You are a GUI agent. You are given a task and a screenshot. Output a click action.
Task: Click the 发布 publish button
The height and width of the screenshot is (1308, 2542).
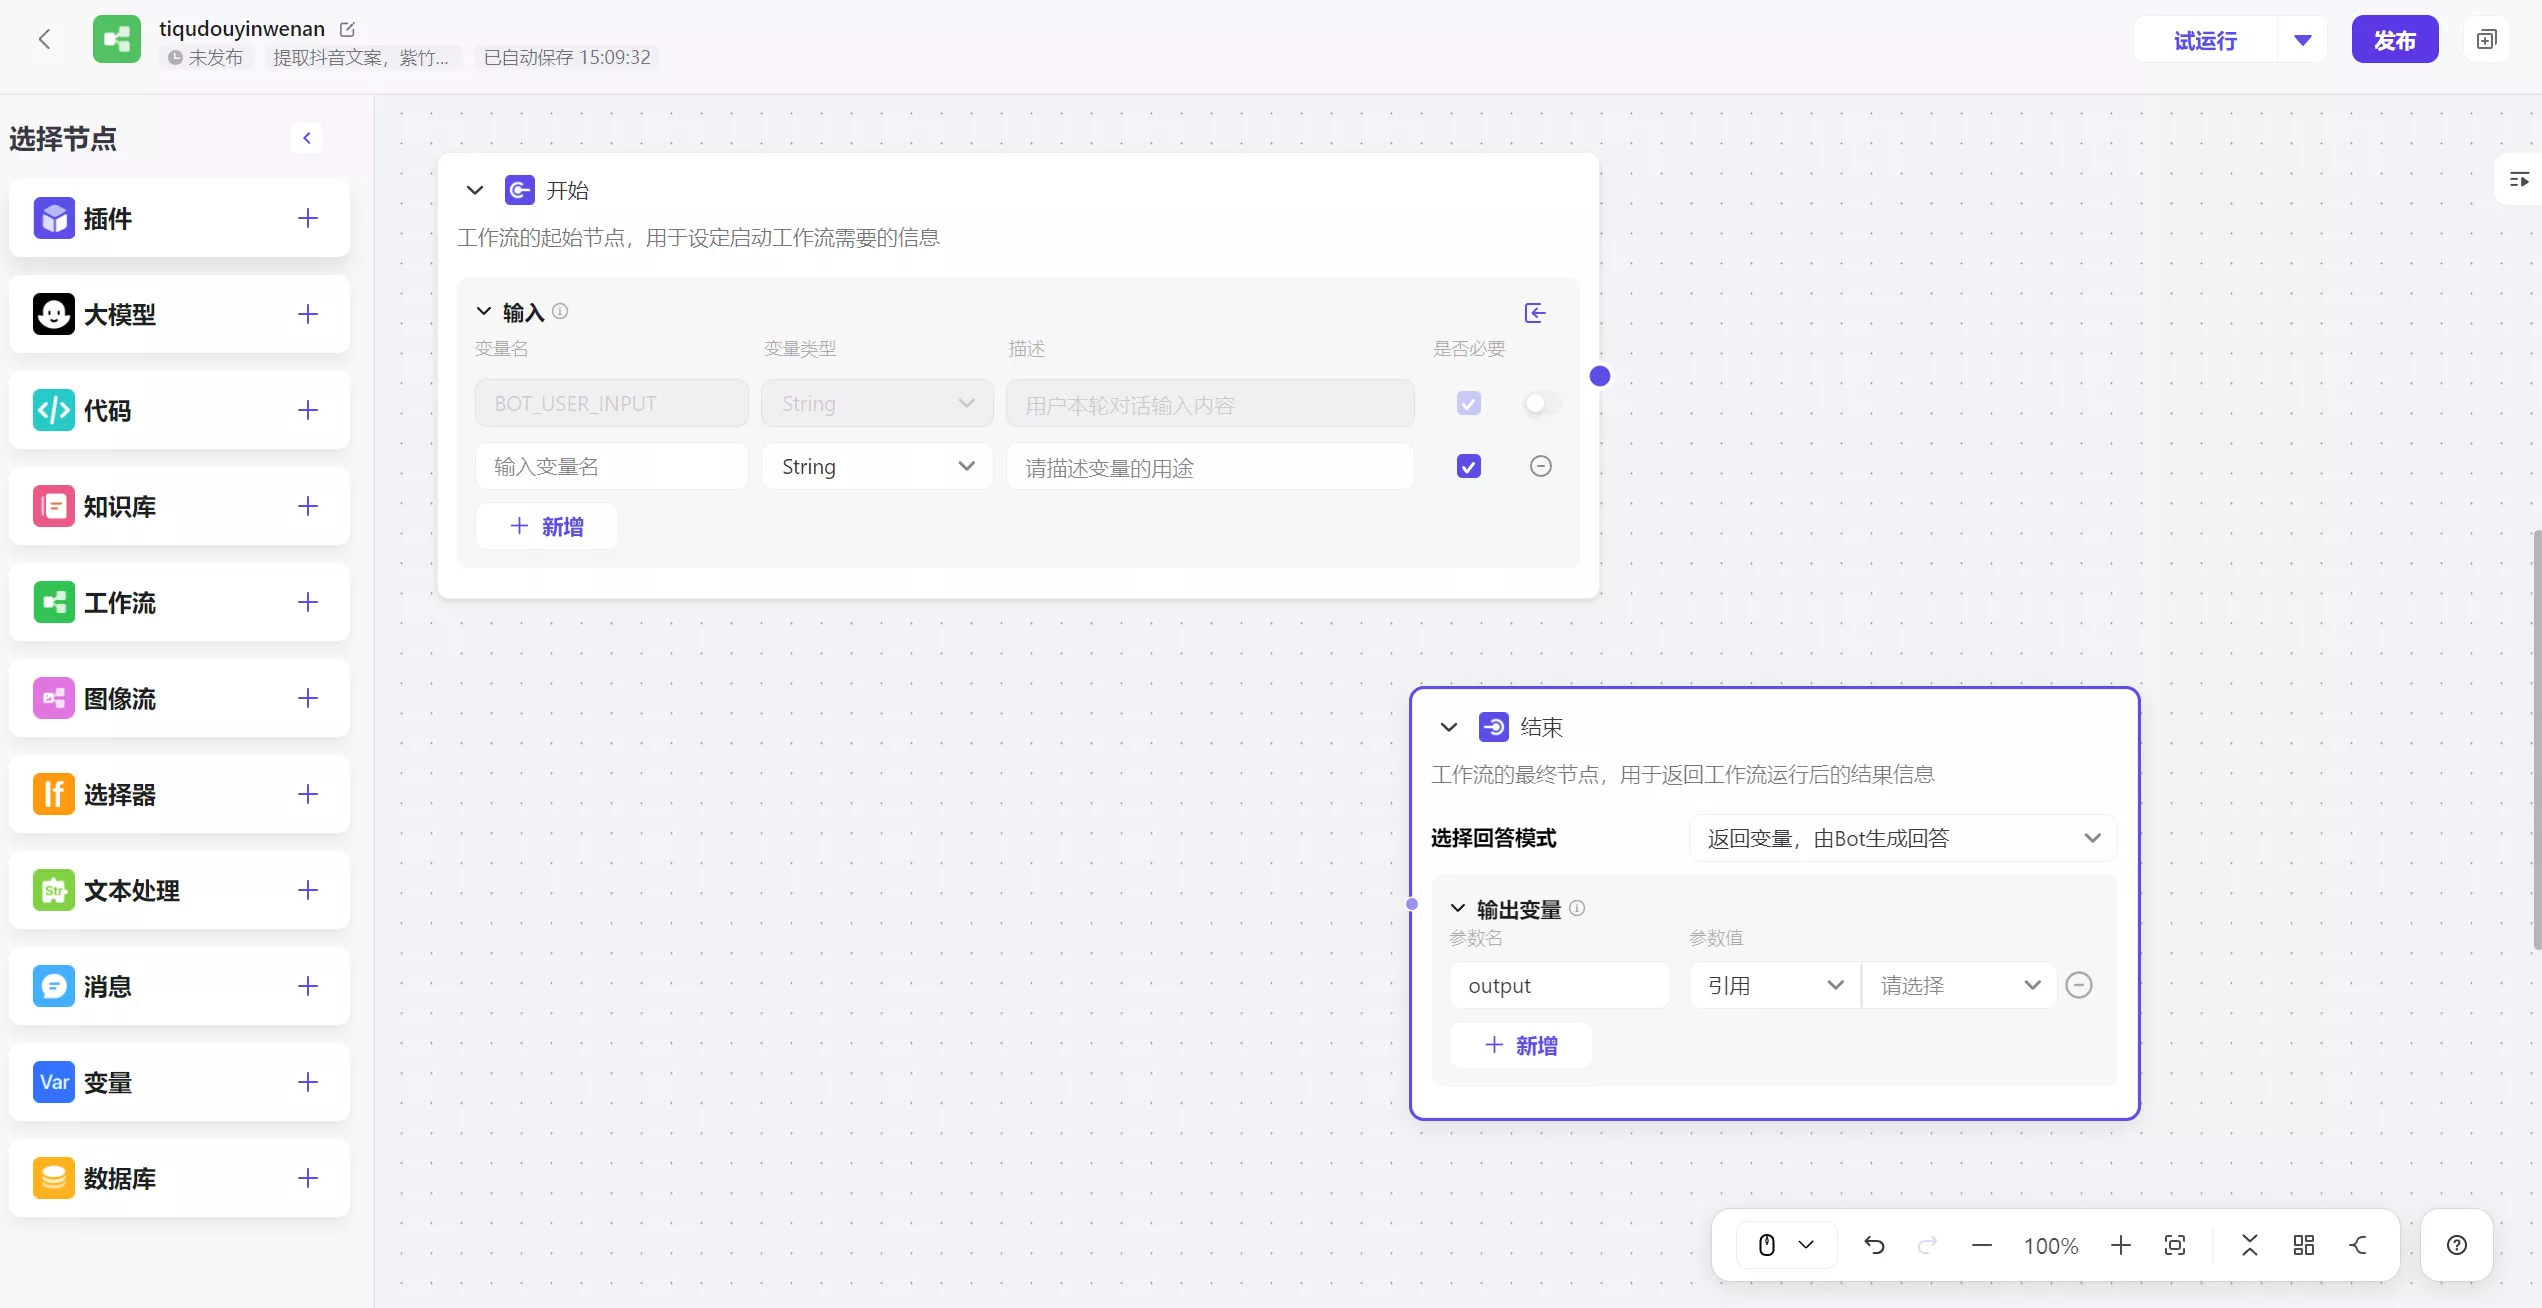[x=2394, y=40]
